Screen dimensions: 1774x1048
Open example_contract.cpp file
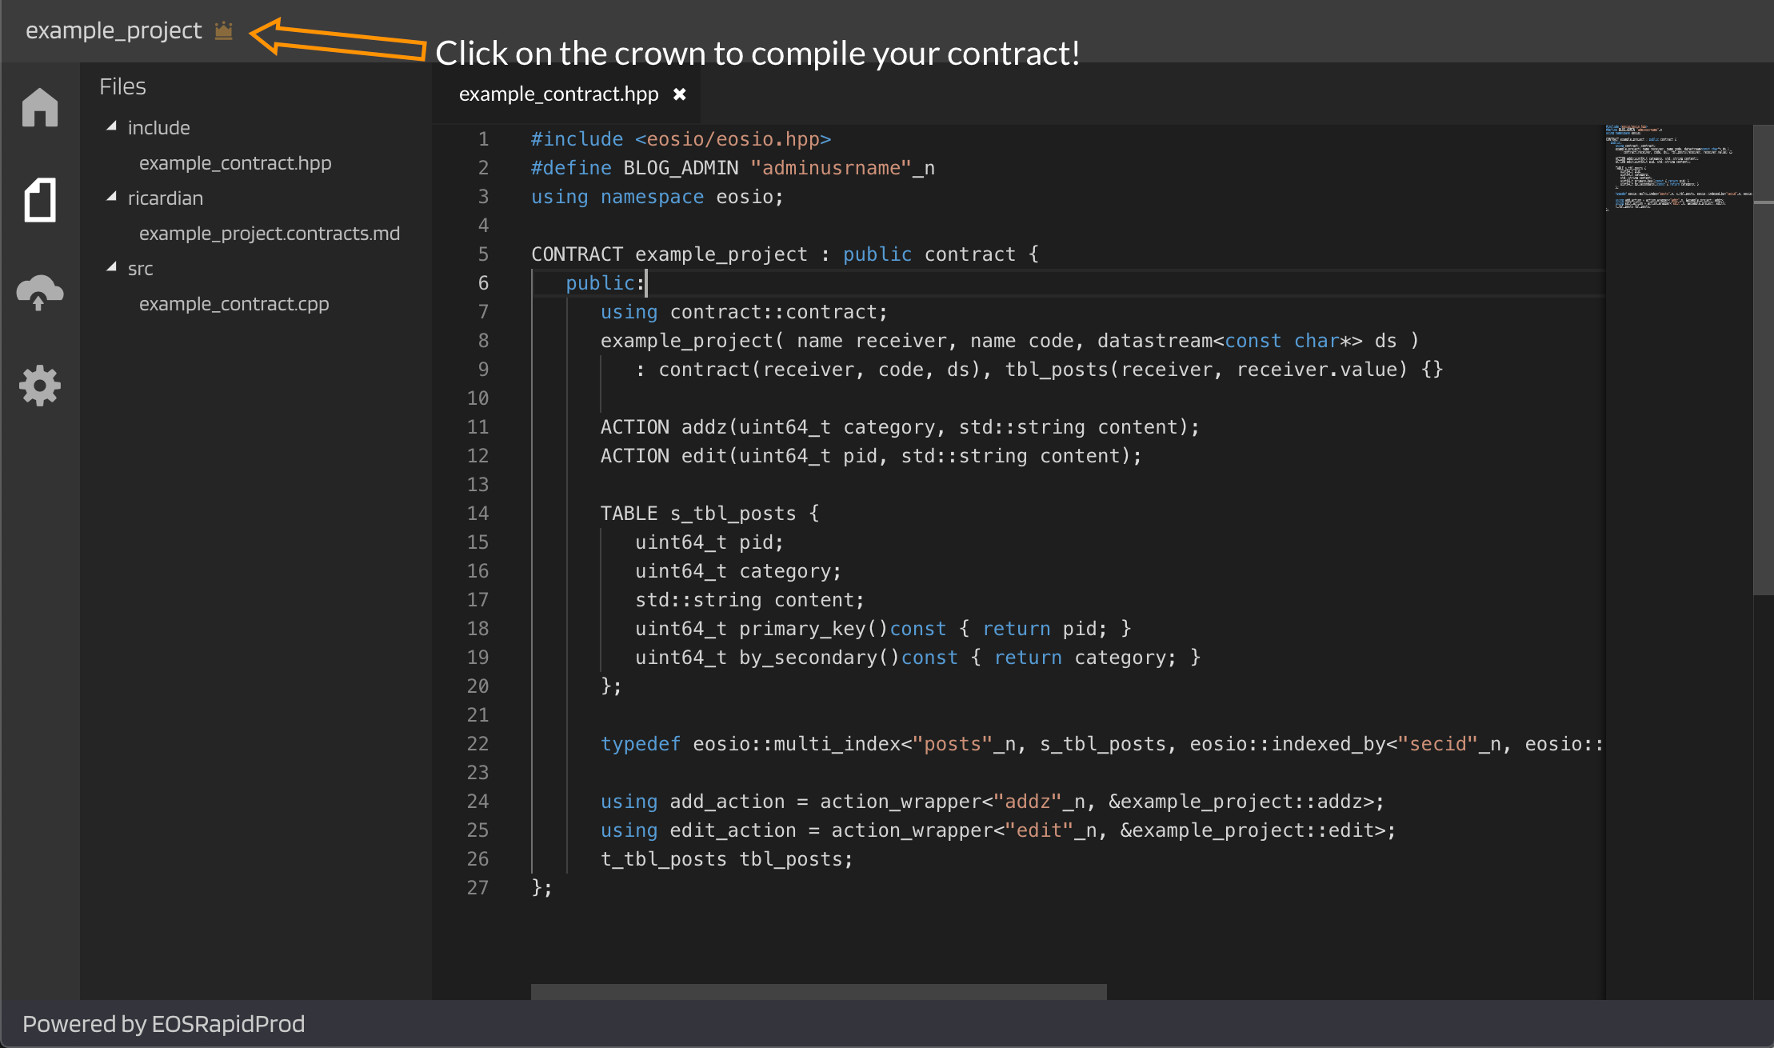coord(234,304)
